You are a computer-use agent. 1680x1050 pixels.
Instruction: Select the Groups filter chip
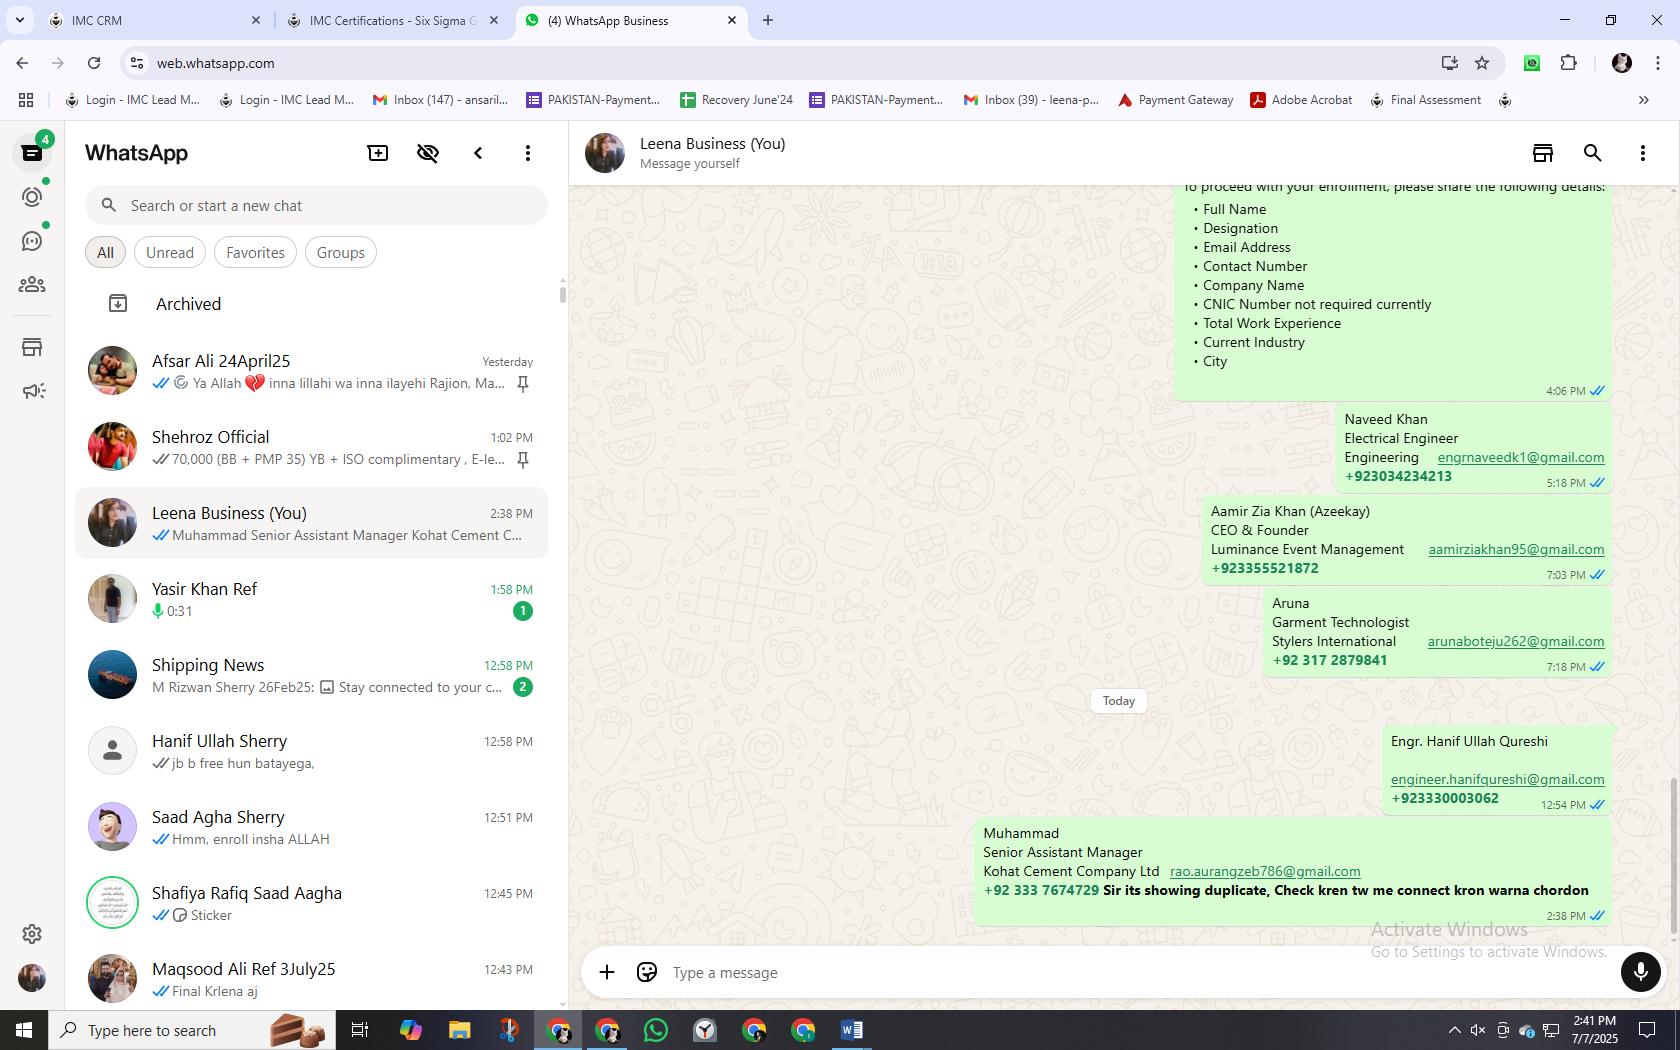click(340, 253)
